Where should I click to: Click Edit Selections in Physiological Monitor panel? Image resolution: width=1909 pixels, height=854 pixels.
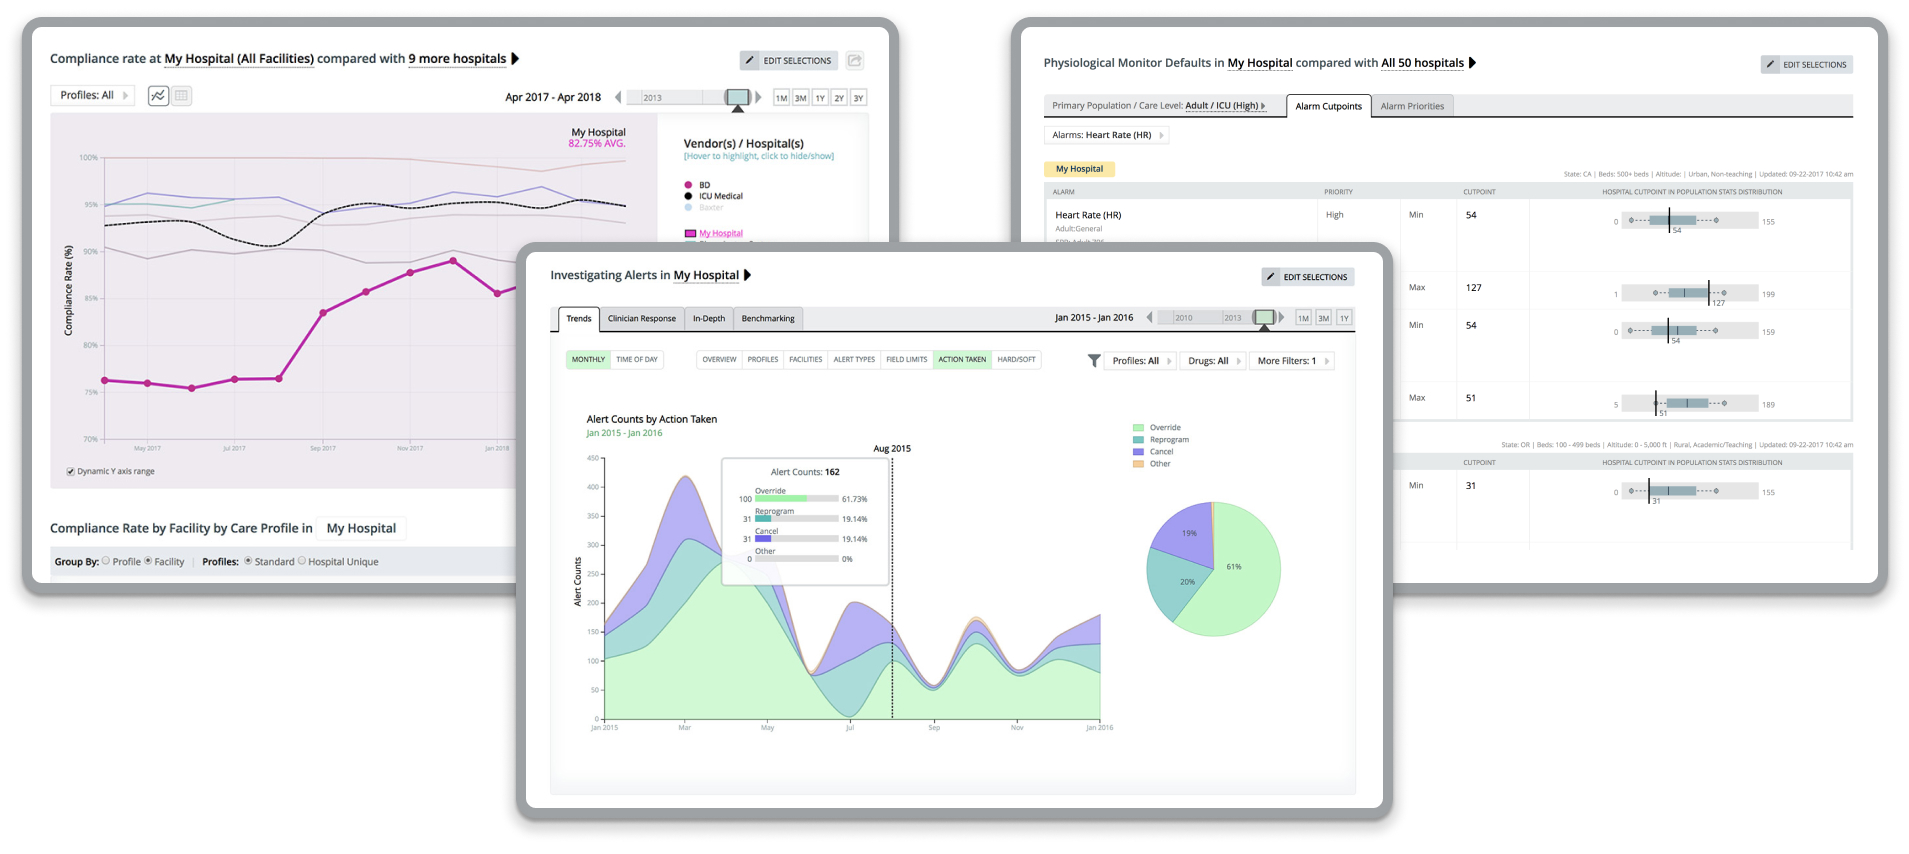(1807, 65)
